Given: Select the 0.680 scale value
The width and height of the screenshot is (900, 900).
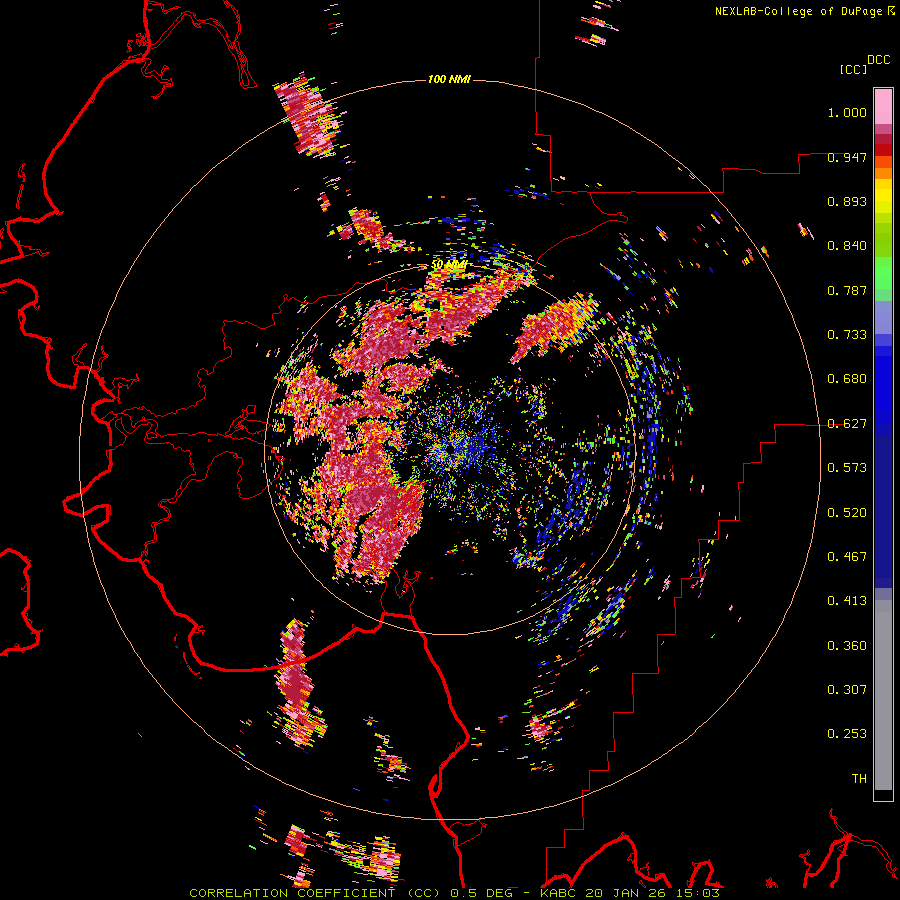Looking at the screenshot, I should pos(847,379).
